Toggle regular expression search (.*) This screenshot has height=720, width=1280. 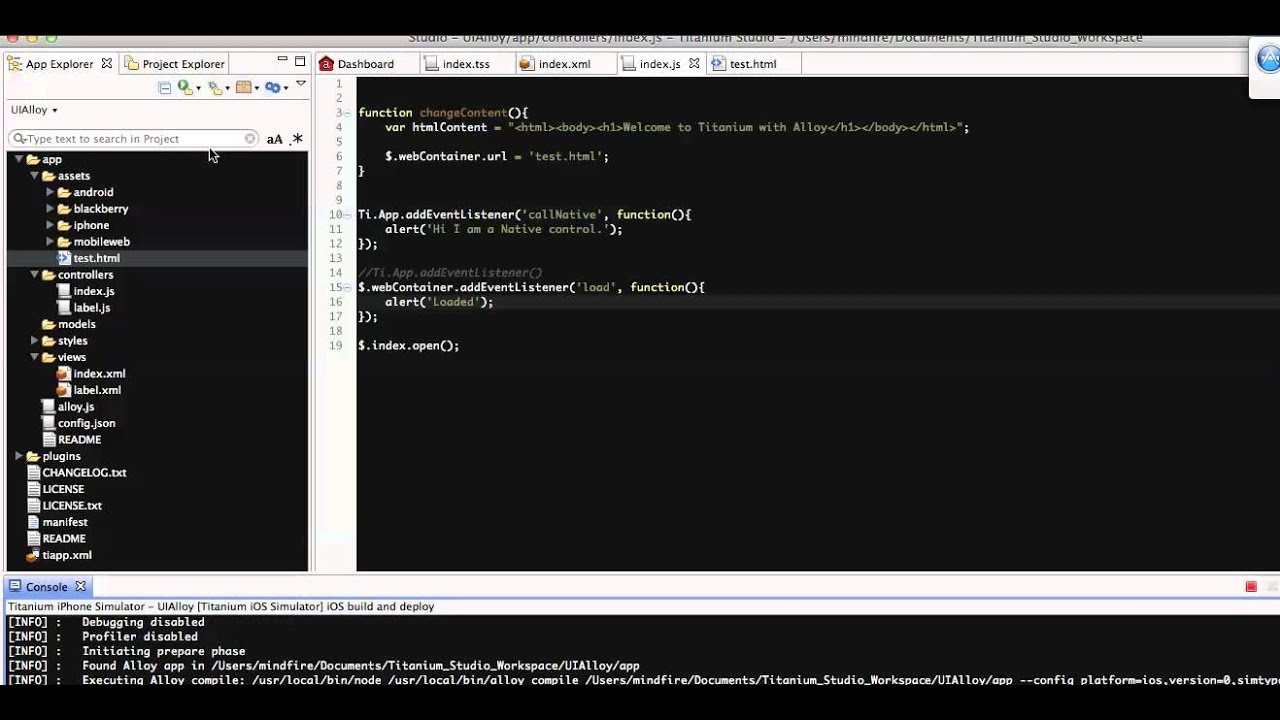[x=296, y=139]
